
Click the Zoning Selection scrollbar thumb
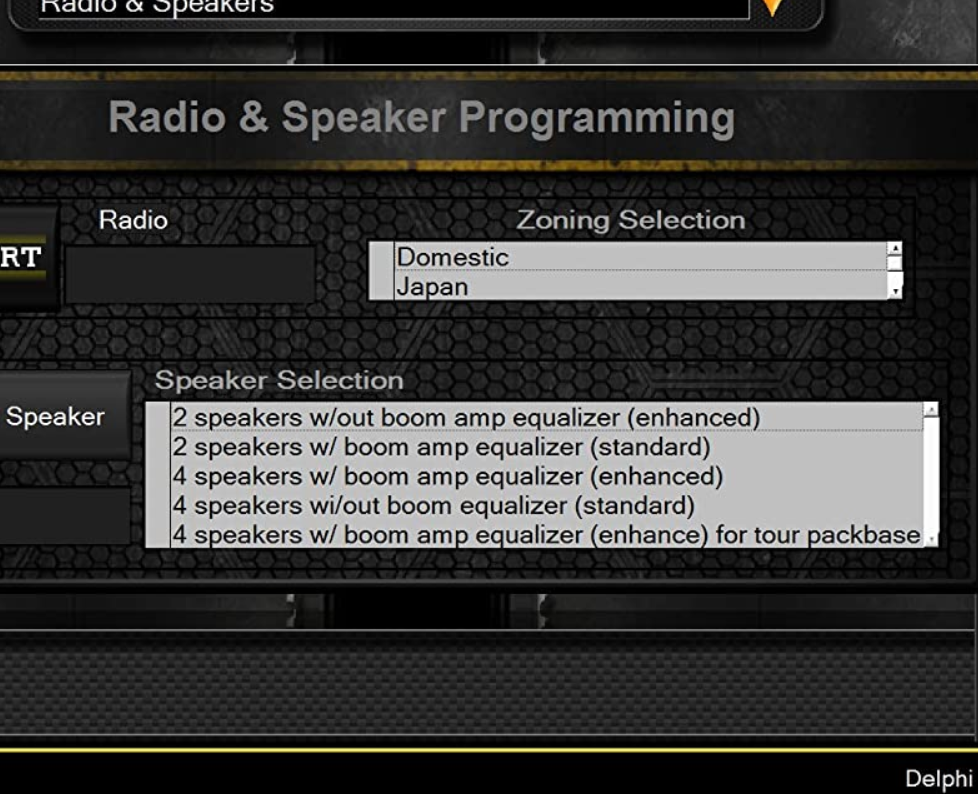[895, 264]
